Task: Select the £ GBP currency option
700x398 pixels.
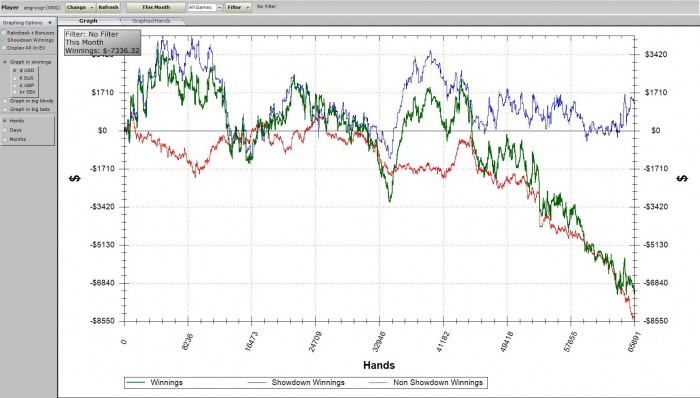Action: pyautogui.click(x=15, y=85)
